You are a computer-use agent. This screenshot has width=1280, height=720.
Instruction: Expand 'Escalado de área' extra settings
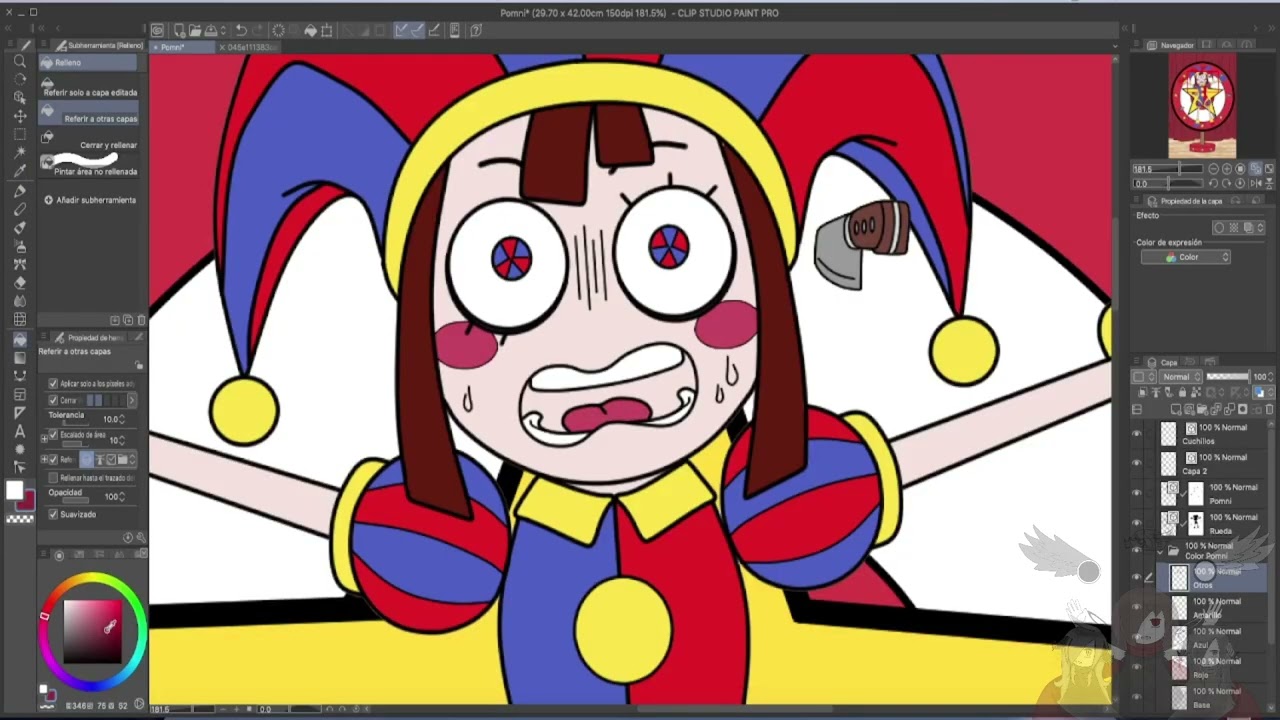[x=44, y=437]
